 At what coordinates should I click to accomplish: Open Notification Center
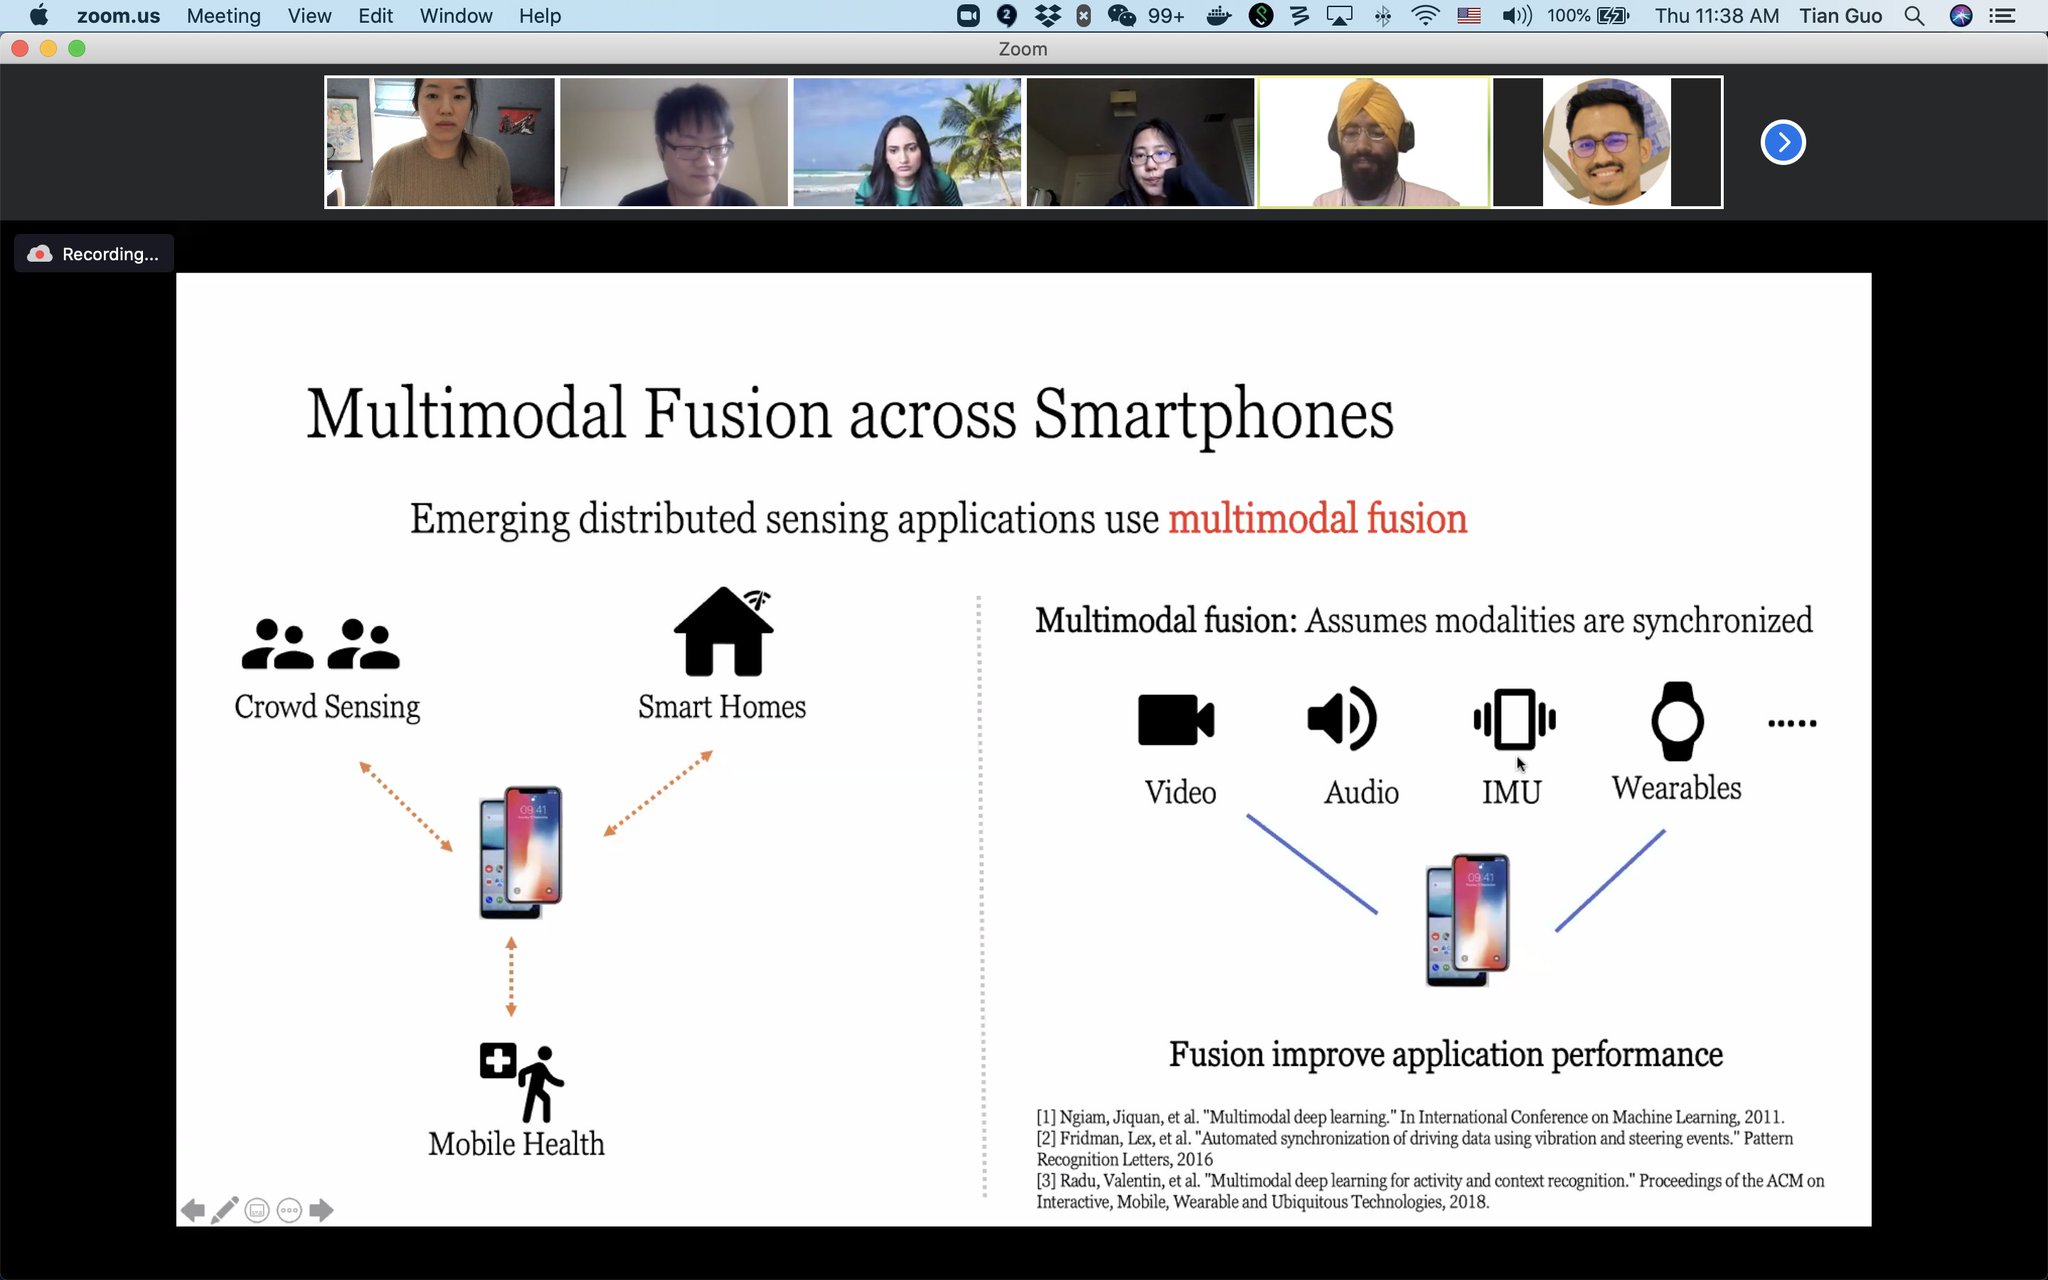pos(2005,16)
